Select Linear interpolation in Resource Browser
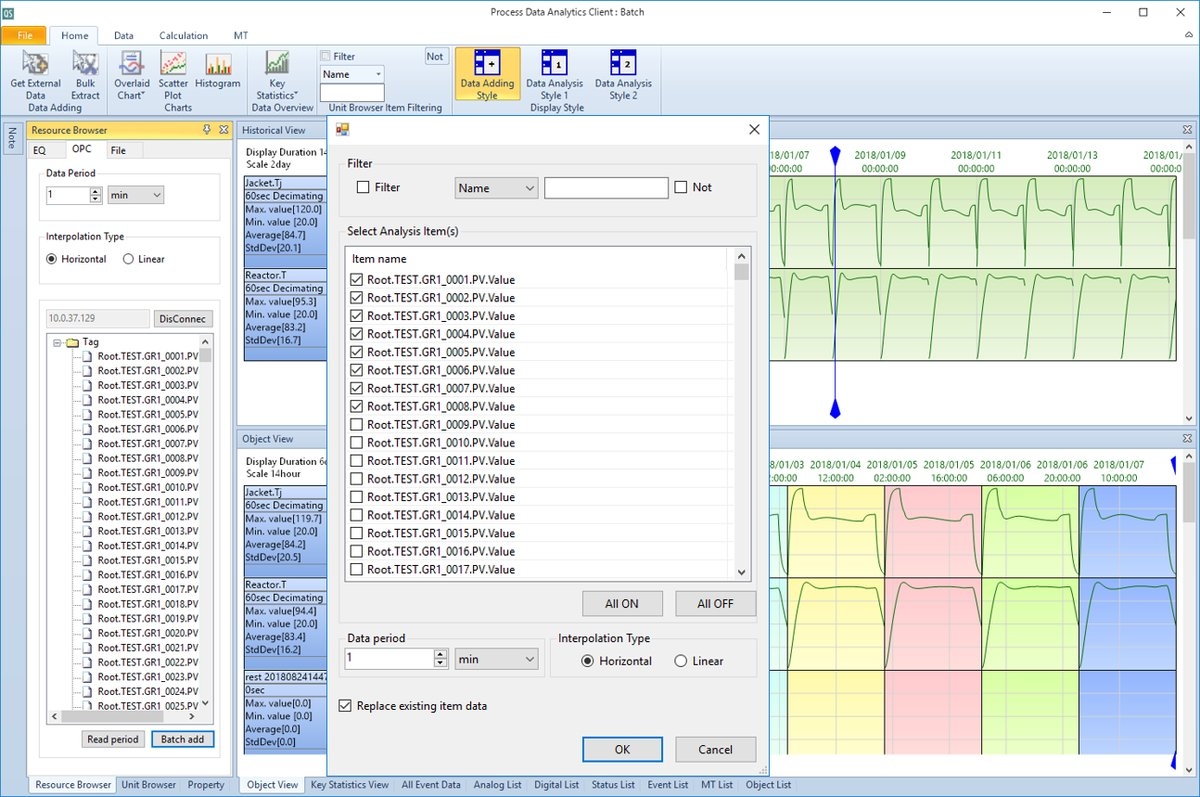 [x=128, y=259]
